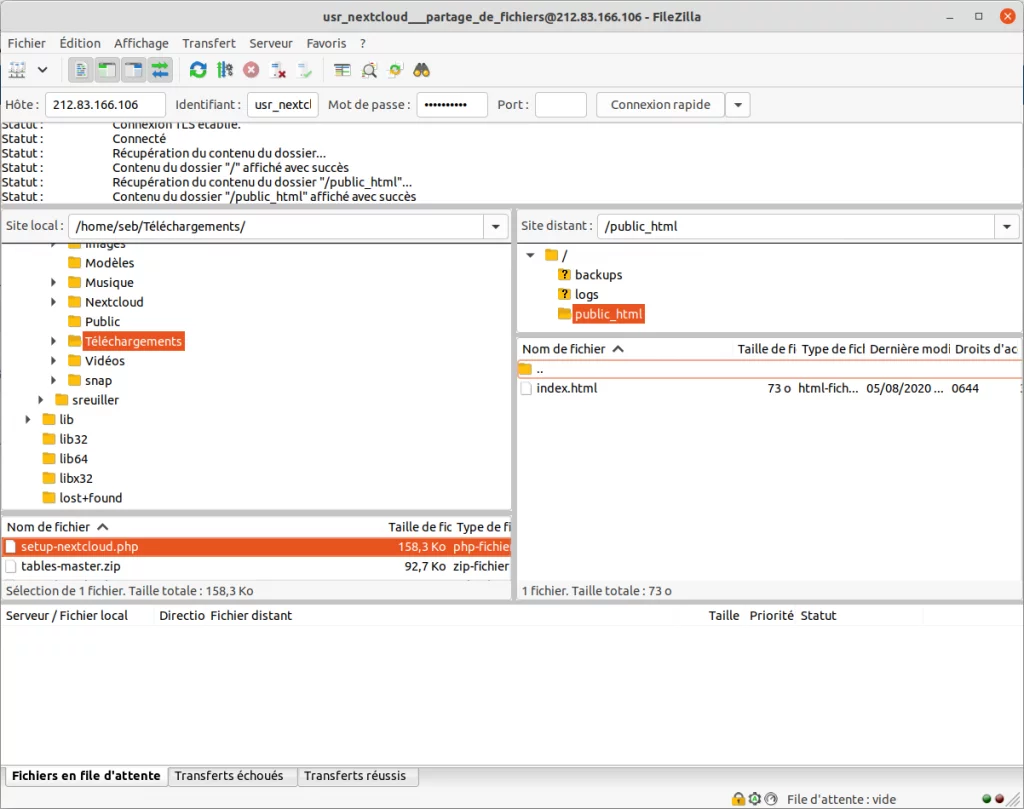
Task: Click the Hôte input field
Action: 105,104
